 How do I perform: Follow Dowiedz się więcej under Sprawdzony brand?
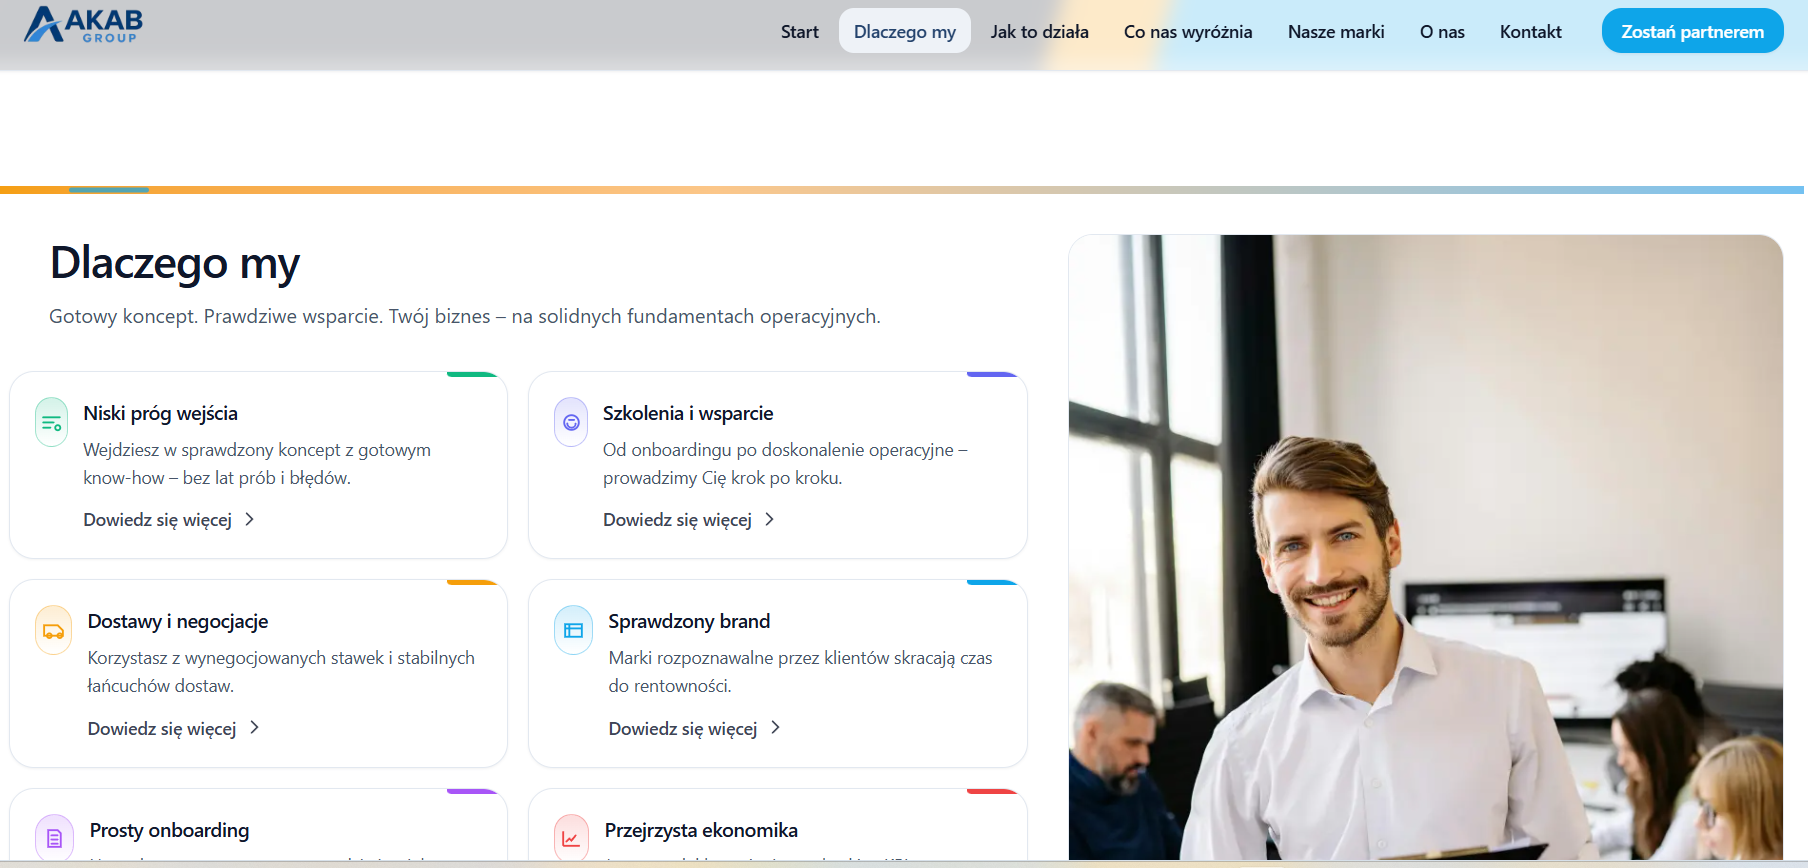(x=683, y=729)
